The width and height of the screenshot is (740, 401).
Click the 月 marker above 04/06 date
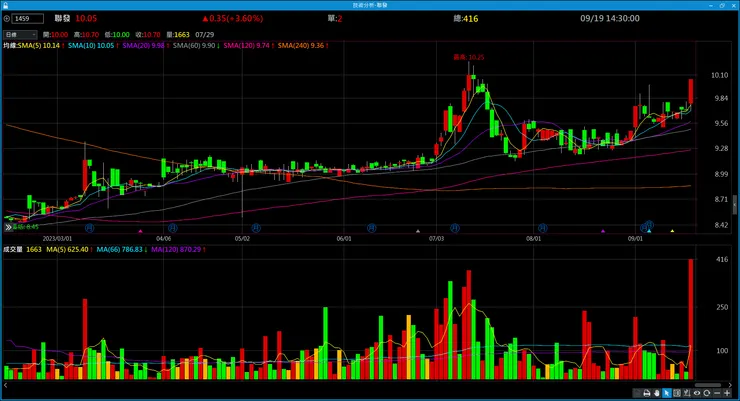173,228
